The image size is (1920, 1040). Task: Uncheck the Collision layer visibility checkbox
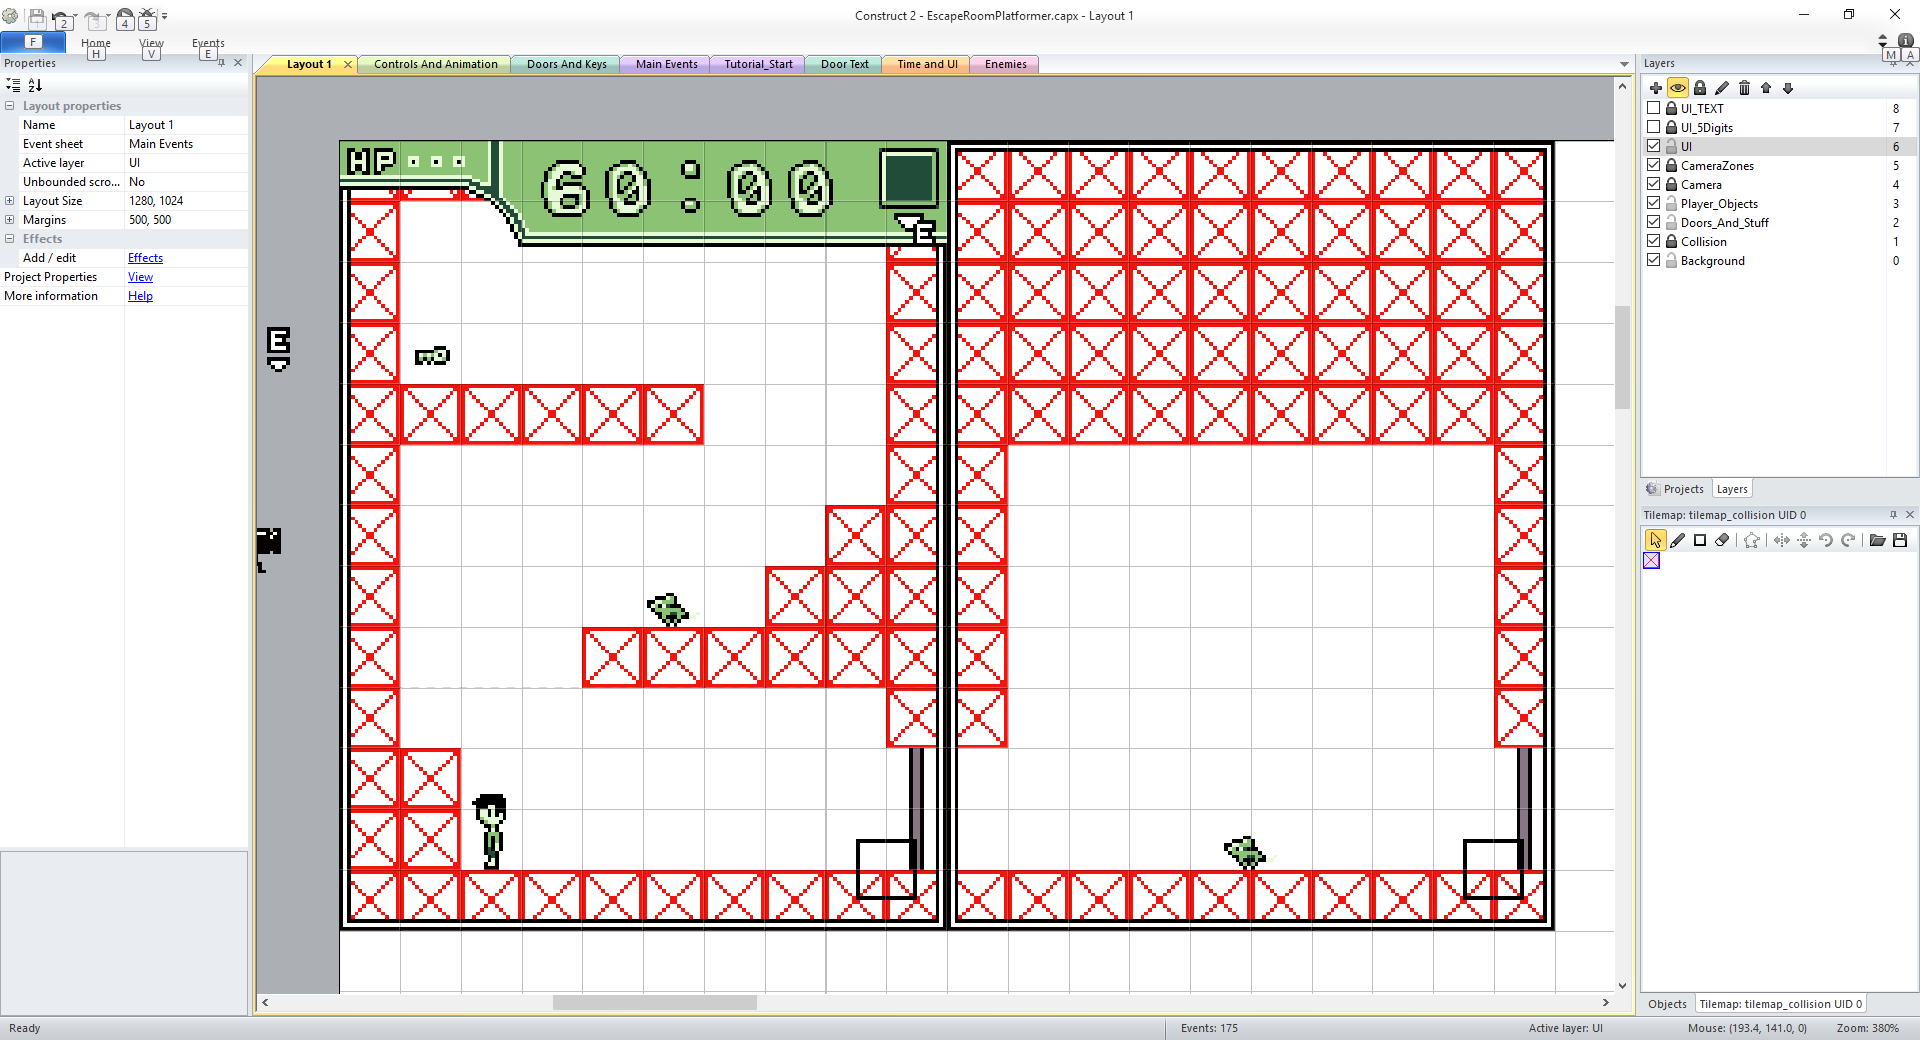pos(1654,241)
